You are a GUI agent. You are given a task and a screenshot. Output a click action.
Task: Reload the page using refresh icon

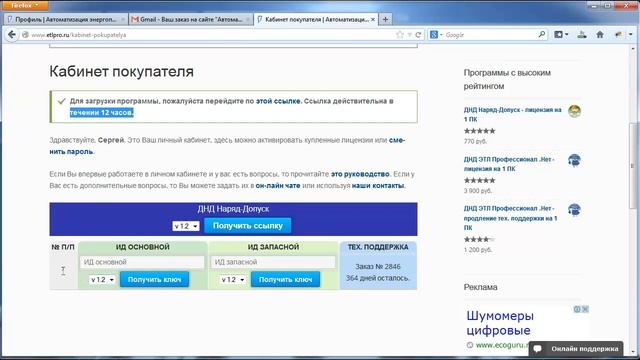[418, 35]
